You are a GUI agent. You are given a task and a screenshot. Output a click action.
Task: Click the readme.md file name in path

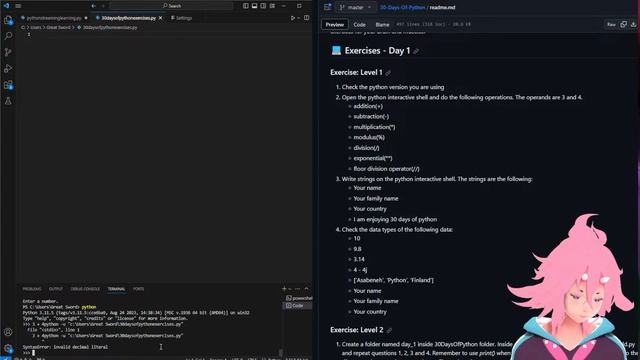click(442, 7)
